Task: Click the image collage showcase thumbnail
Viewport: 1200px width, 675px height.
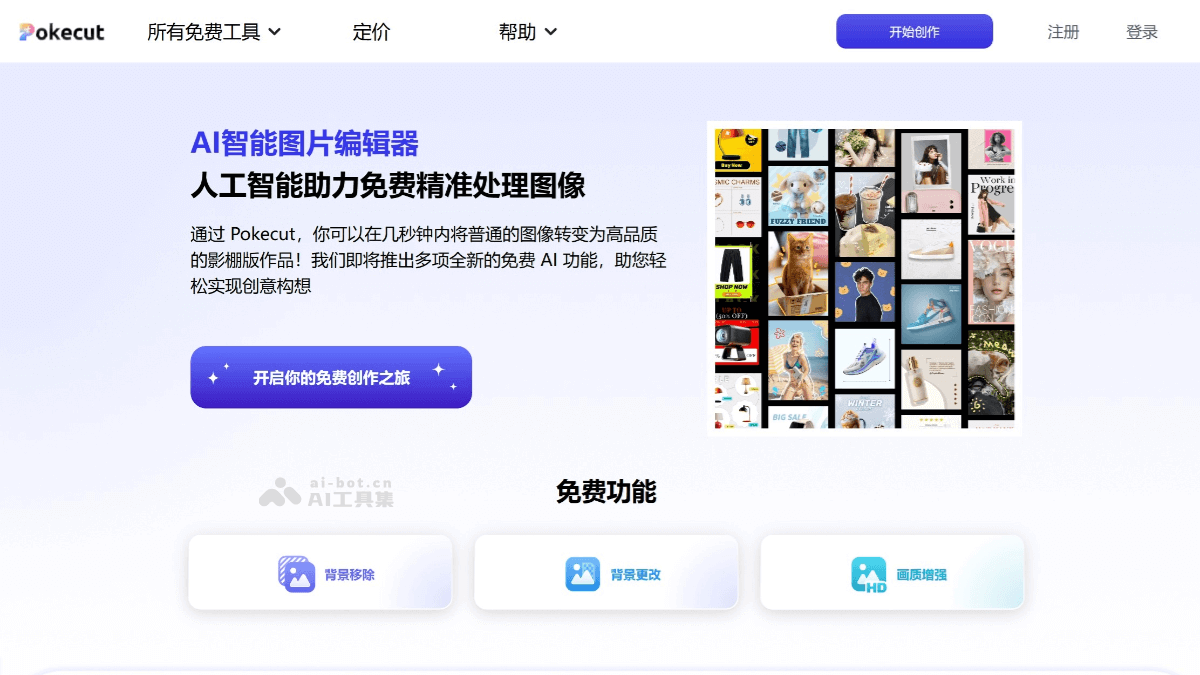Action: pyautogui.click(x=864, y=277)
